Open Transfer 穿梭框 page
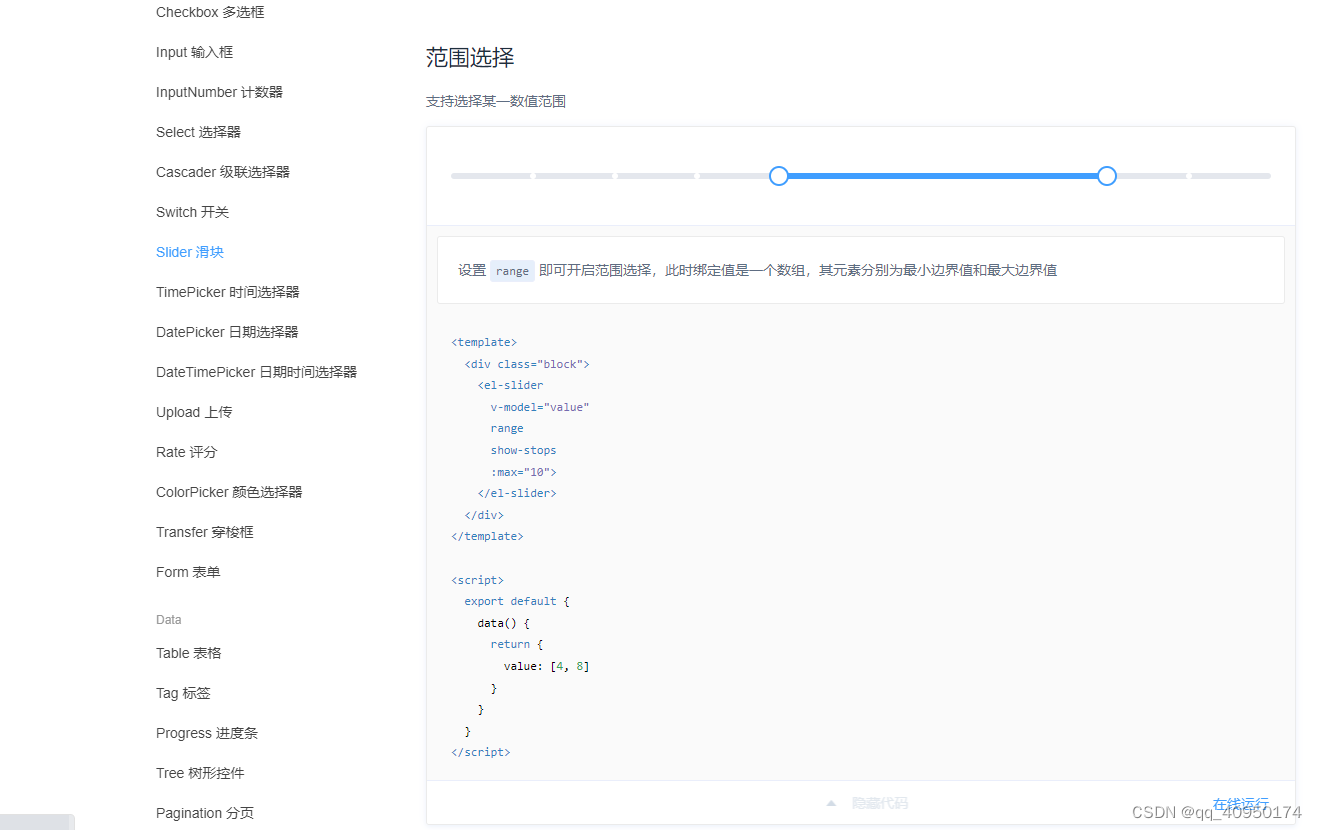The height and width of the screenshot is (830, 1317). (205, 532)
